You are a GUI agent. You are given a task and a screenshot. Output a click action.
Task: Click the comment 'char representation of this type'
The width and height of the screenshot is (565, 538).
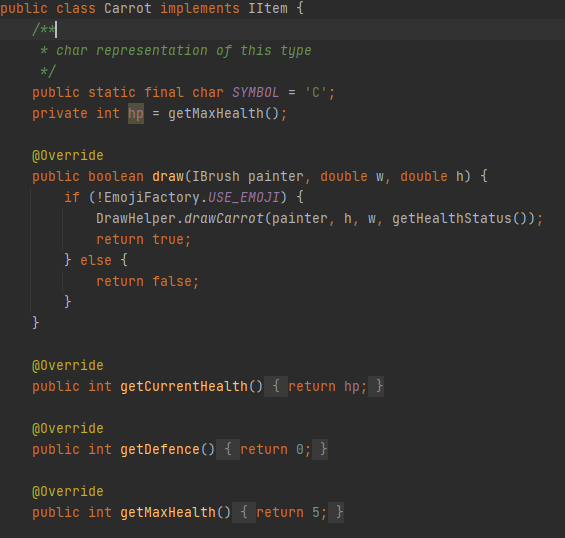183,50
